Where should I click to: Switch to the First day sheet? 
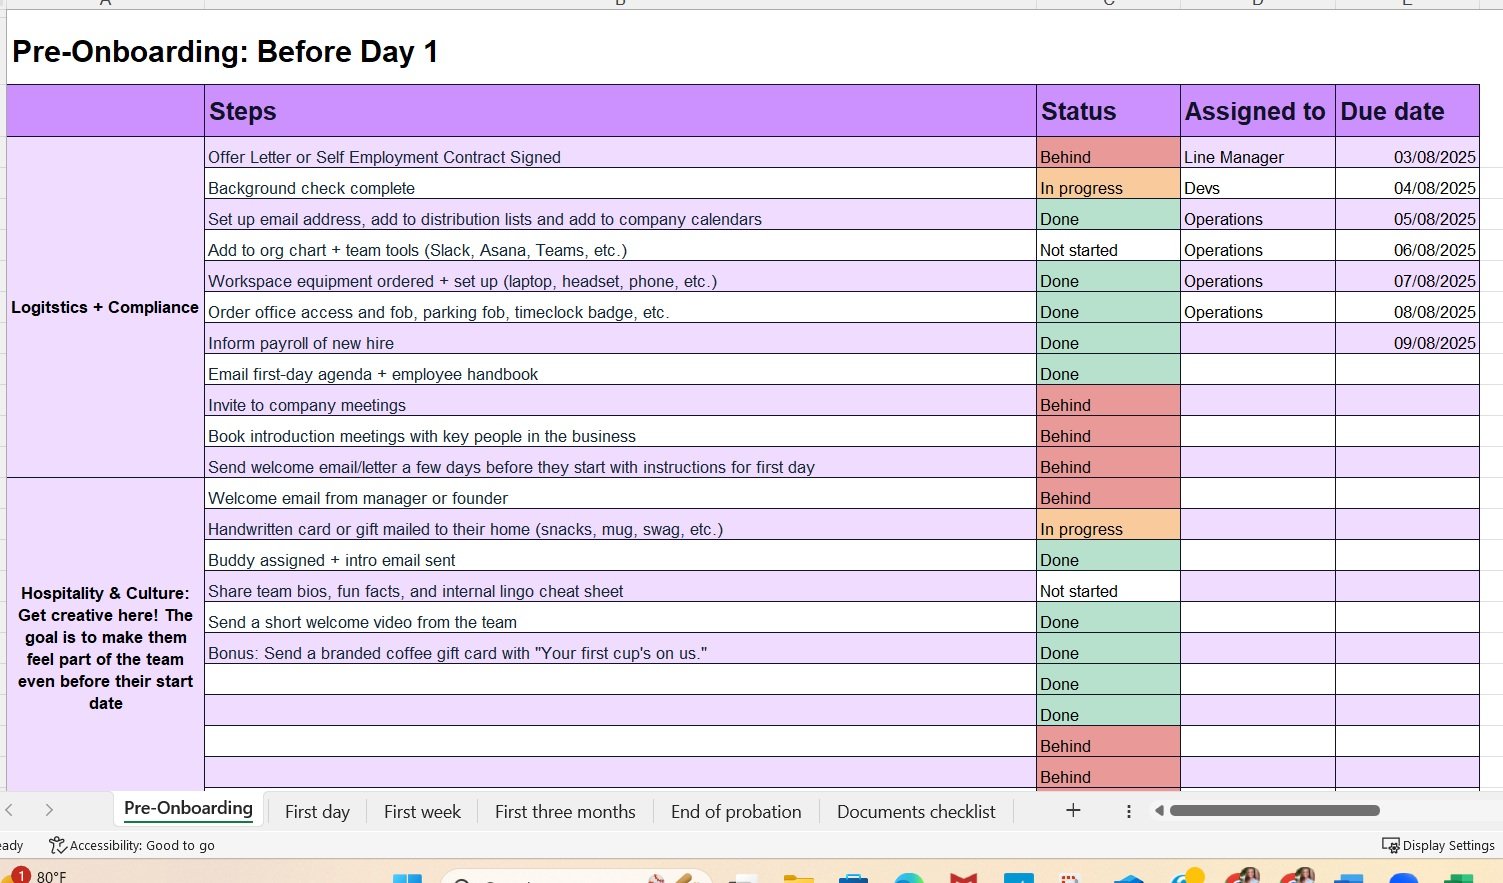coord(317,812)
